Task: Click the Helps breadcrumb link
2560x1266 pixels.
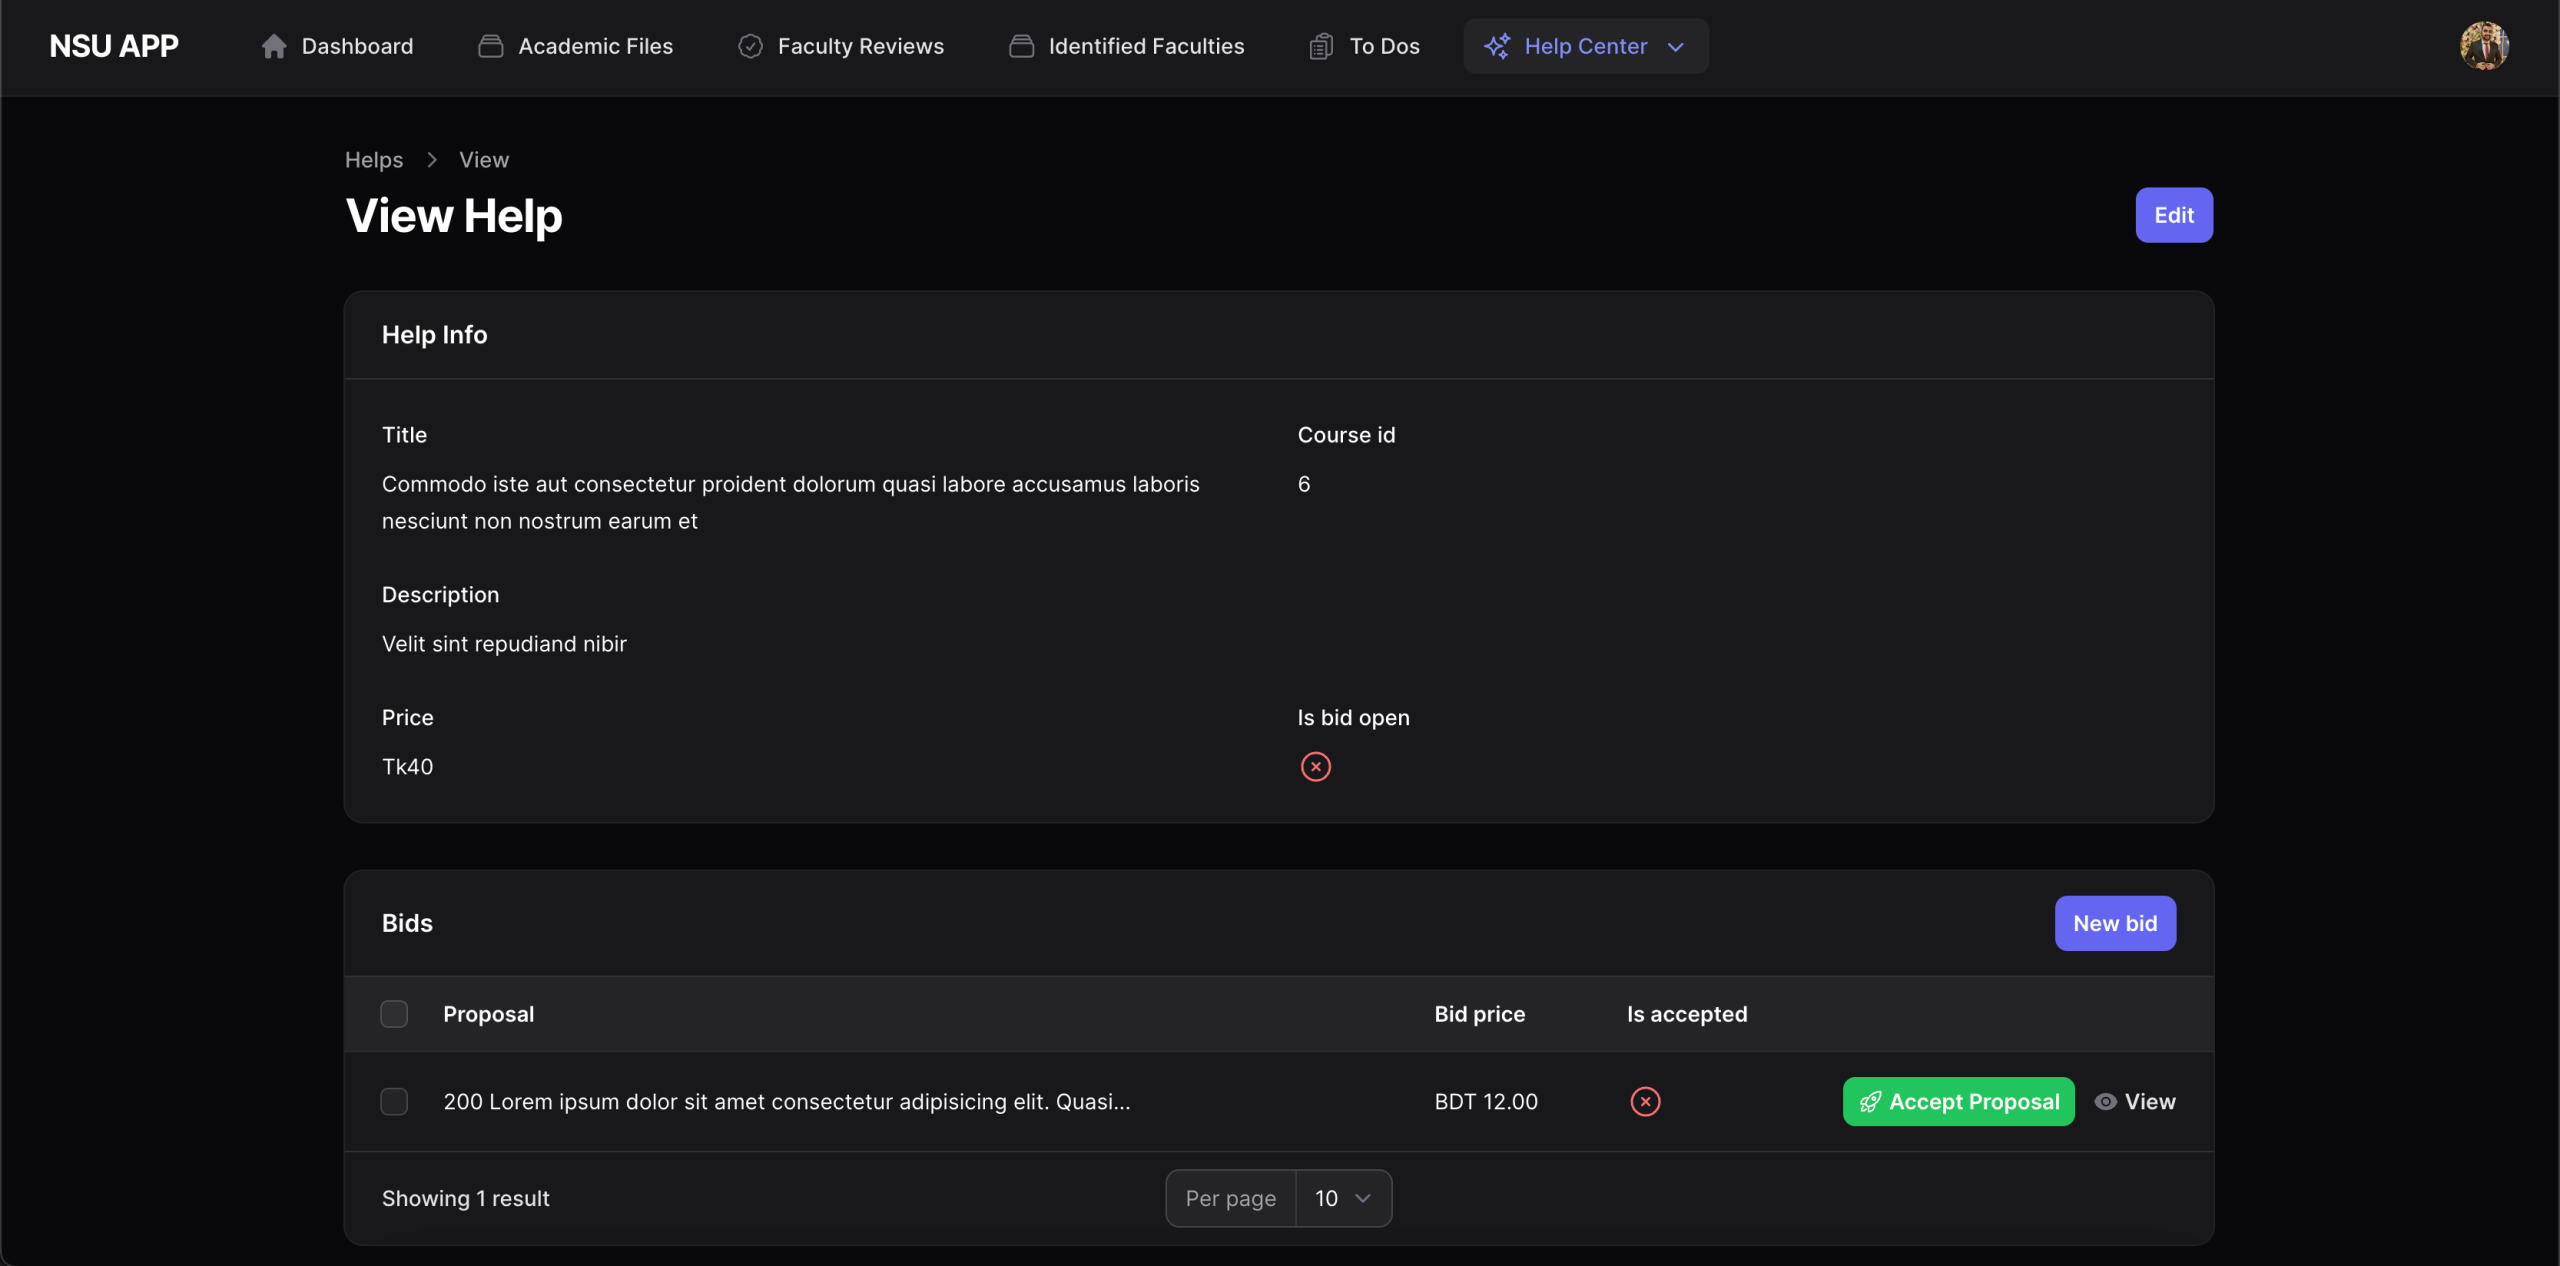Action: tap(374, 160)
